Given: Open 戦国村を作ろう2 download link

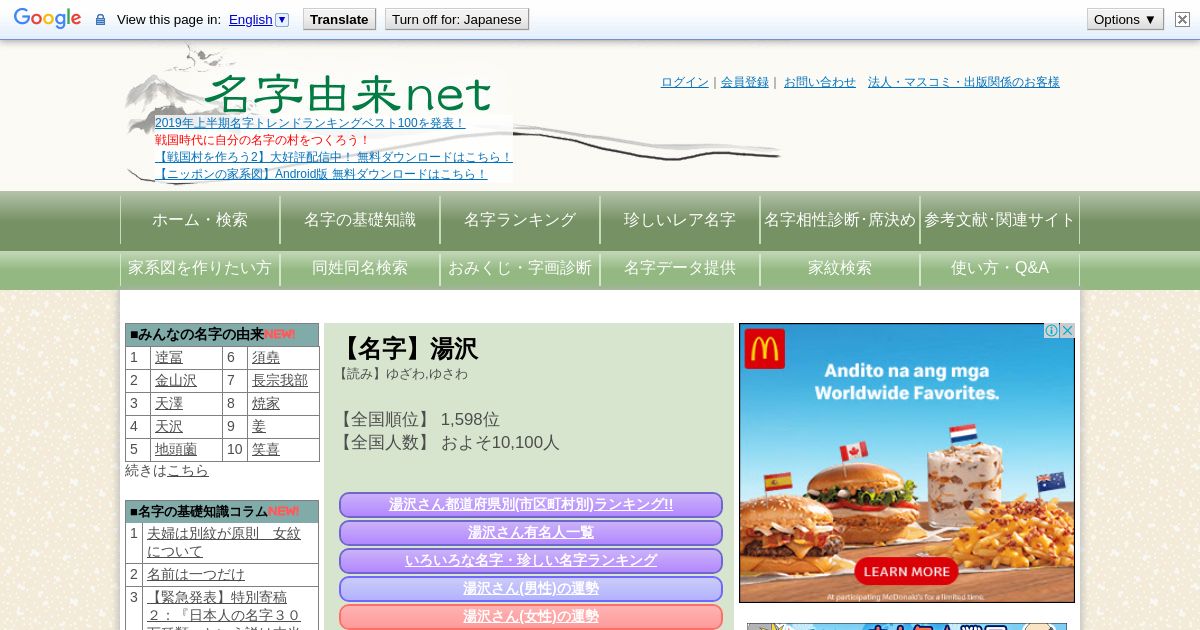Looking at the screenshot, I should pos(334,157).
